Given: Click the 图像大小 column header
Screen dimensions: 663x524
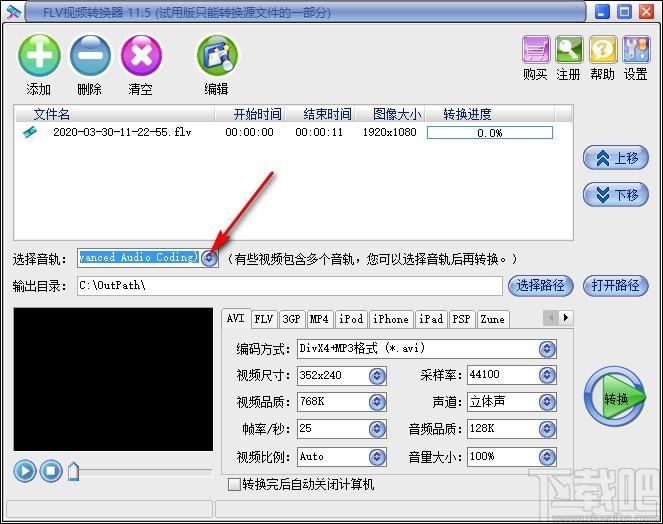Looking at the screenshot, I should [390, 114].
